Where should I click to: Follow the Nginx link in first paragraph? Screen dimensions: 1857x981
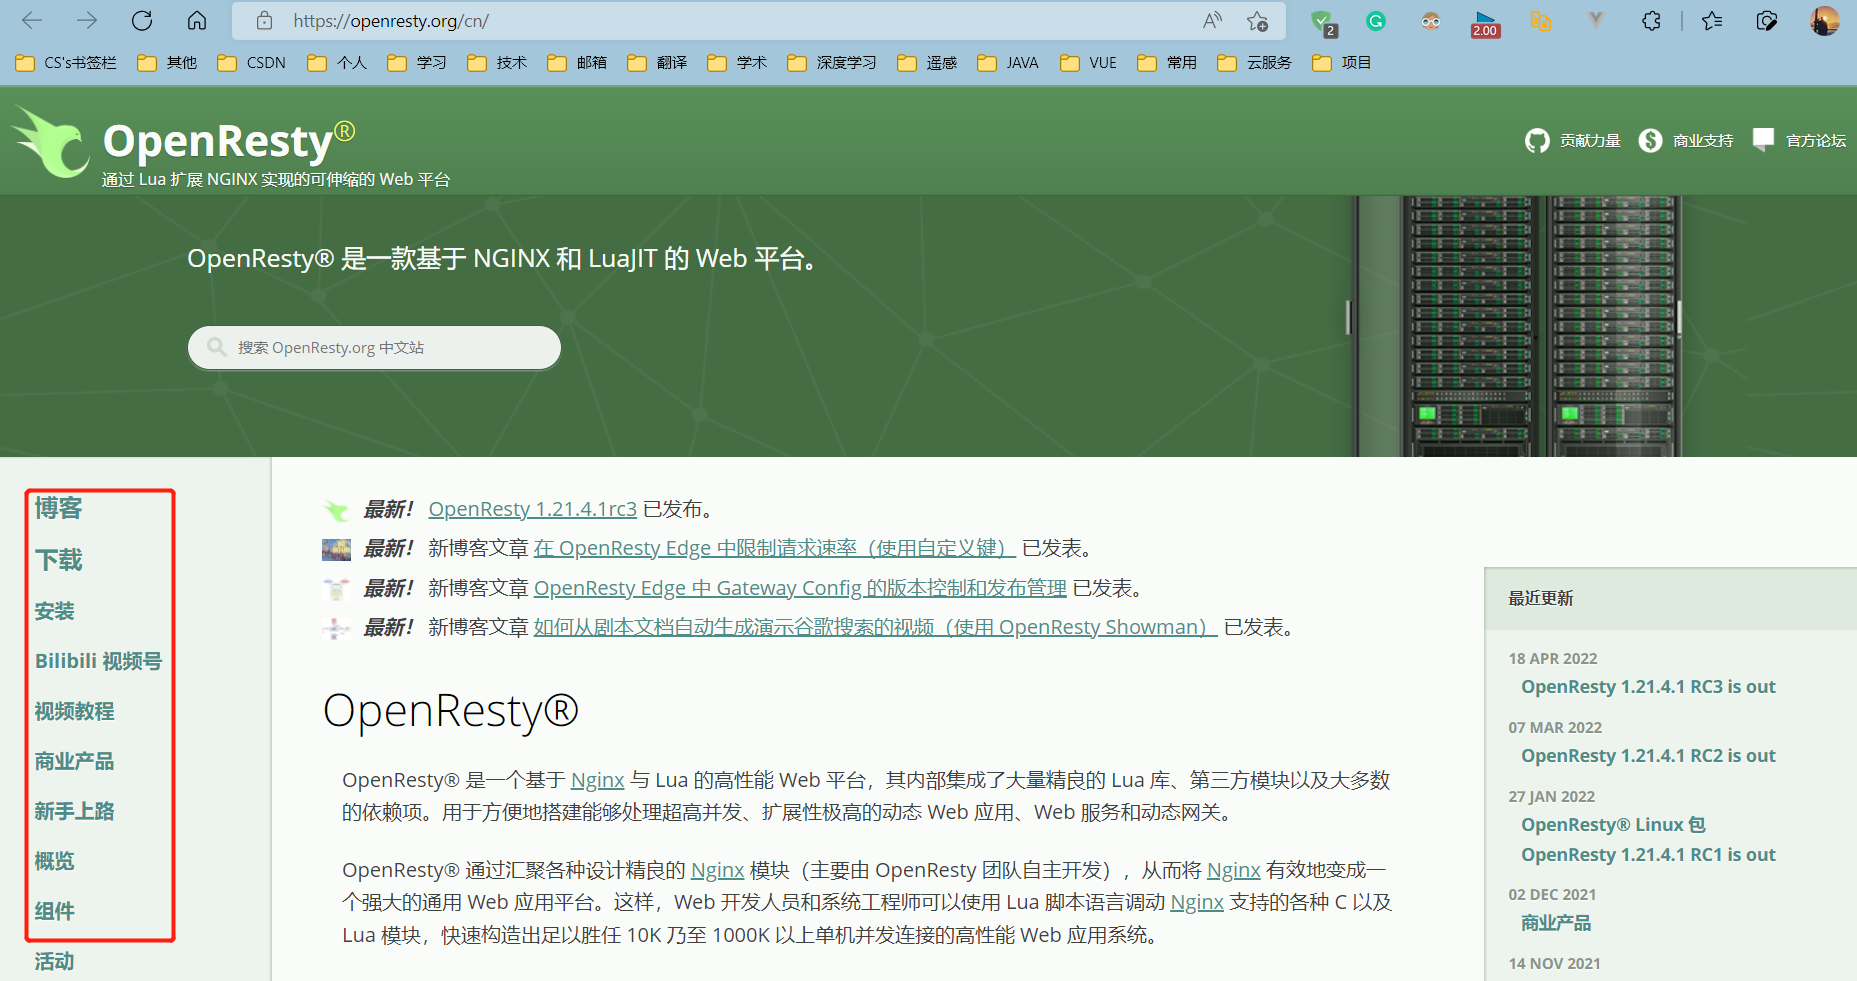[597, 780]
